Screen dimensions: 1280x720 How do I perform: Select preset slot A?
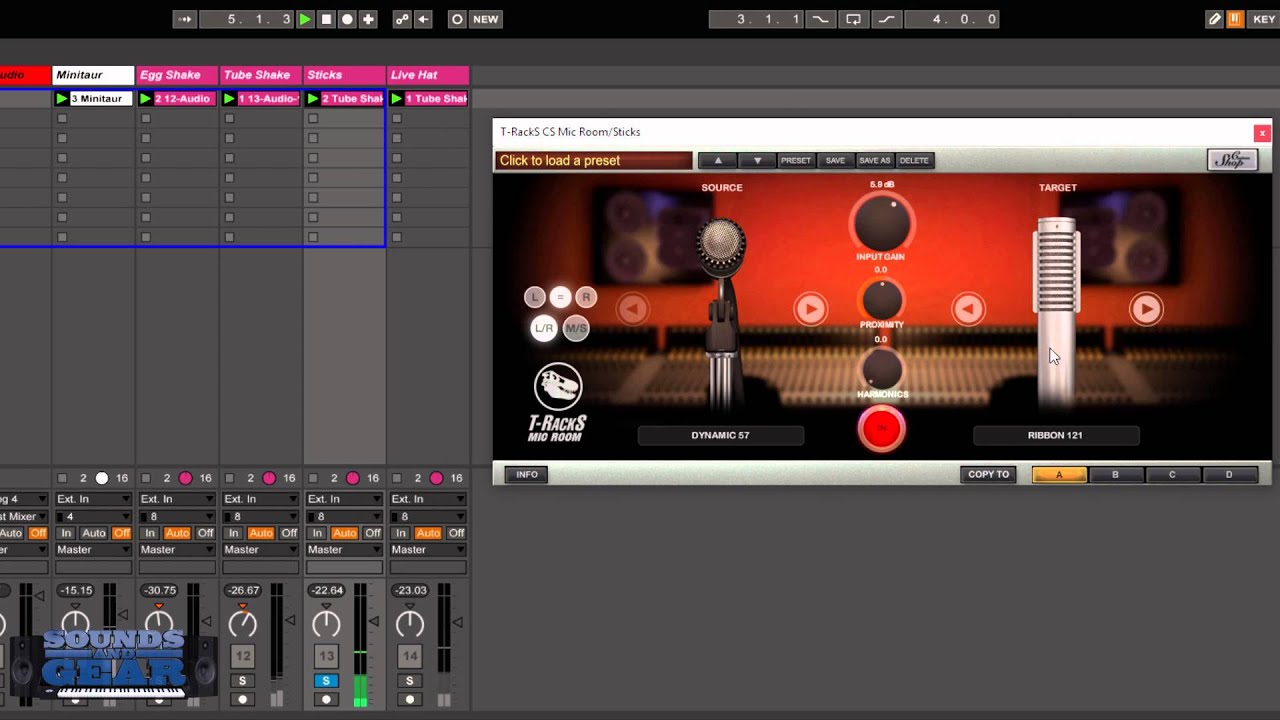(1059, 475)
